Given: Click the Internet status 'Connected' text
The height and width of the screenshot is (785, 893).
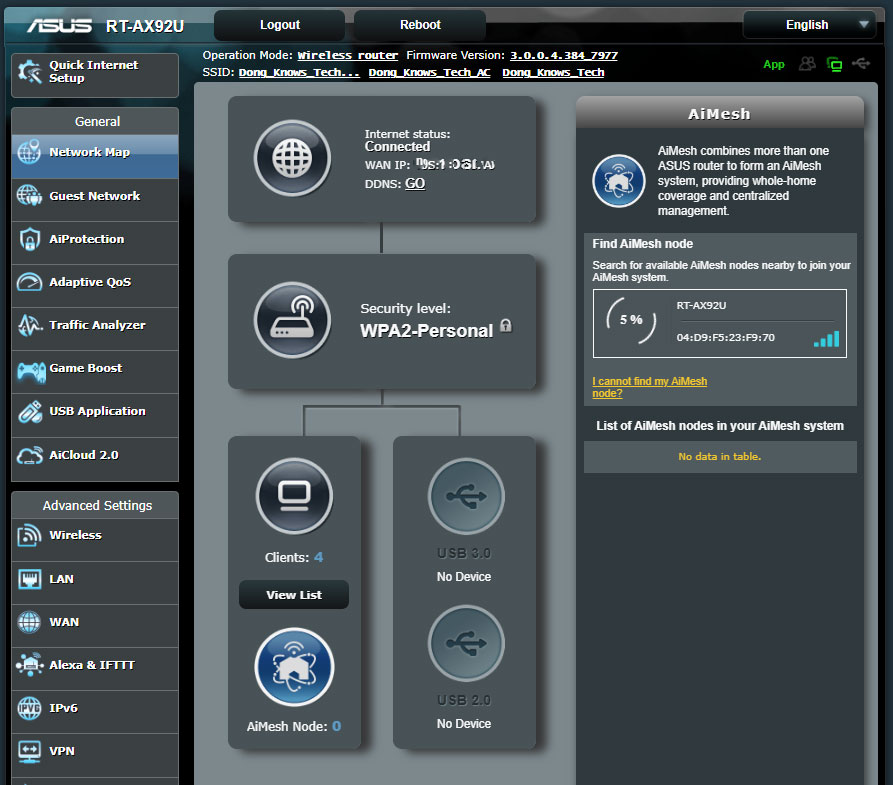Looking at the screenshot, I should click(x=398, y=147).
